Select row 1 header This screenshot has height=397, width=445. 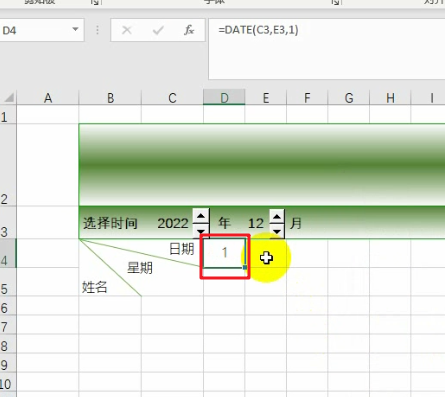[x=8, y=114]
